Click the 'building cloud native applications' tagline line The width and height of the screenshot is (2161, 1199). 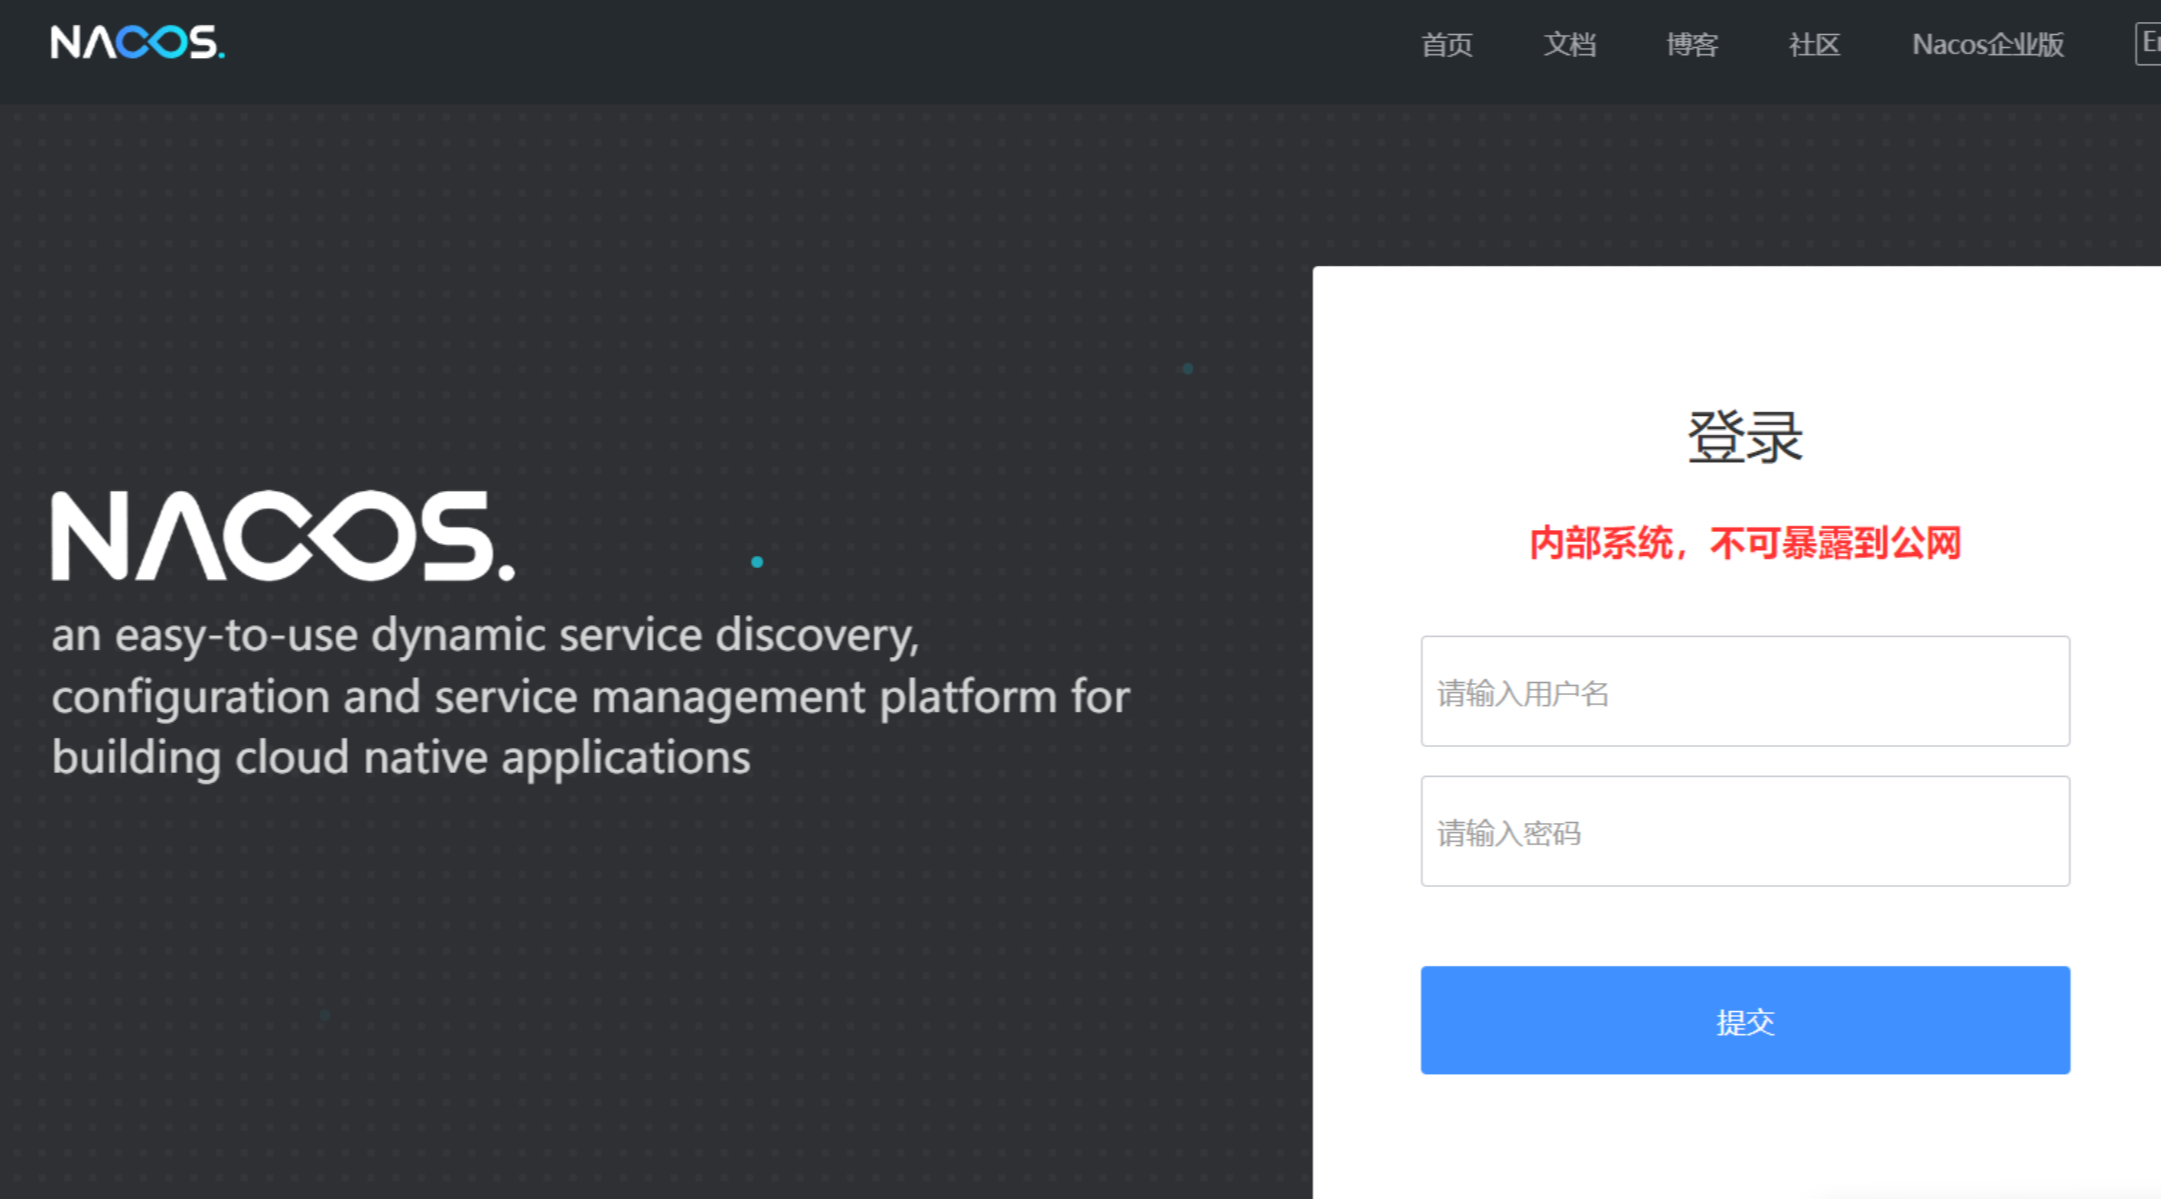point(400,758)
